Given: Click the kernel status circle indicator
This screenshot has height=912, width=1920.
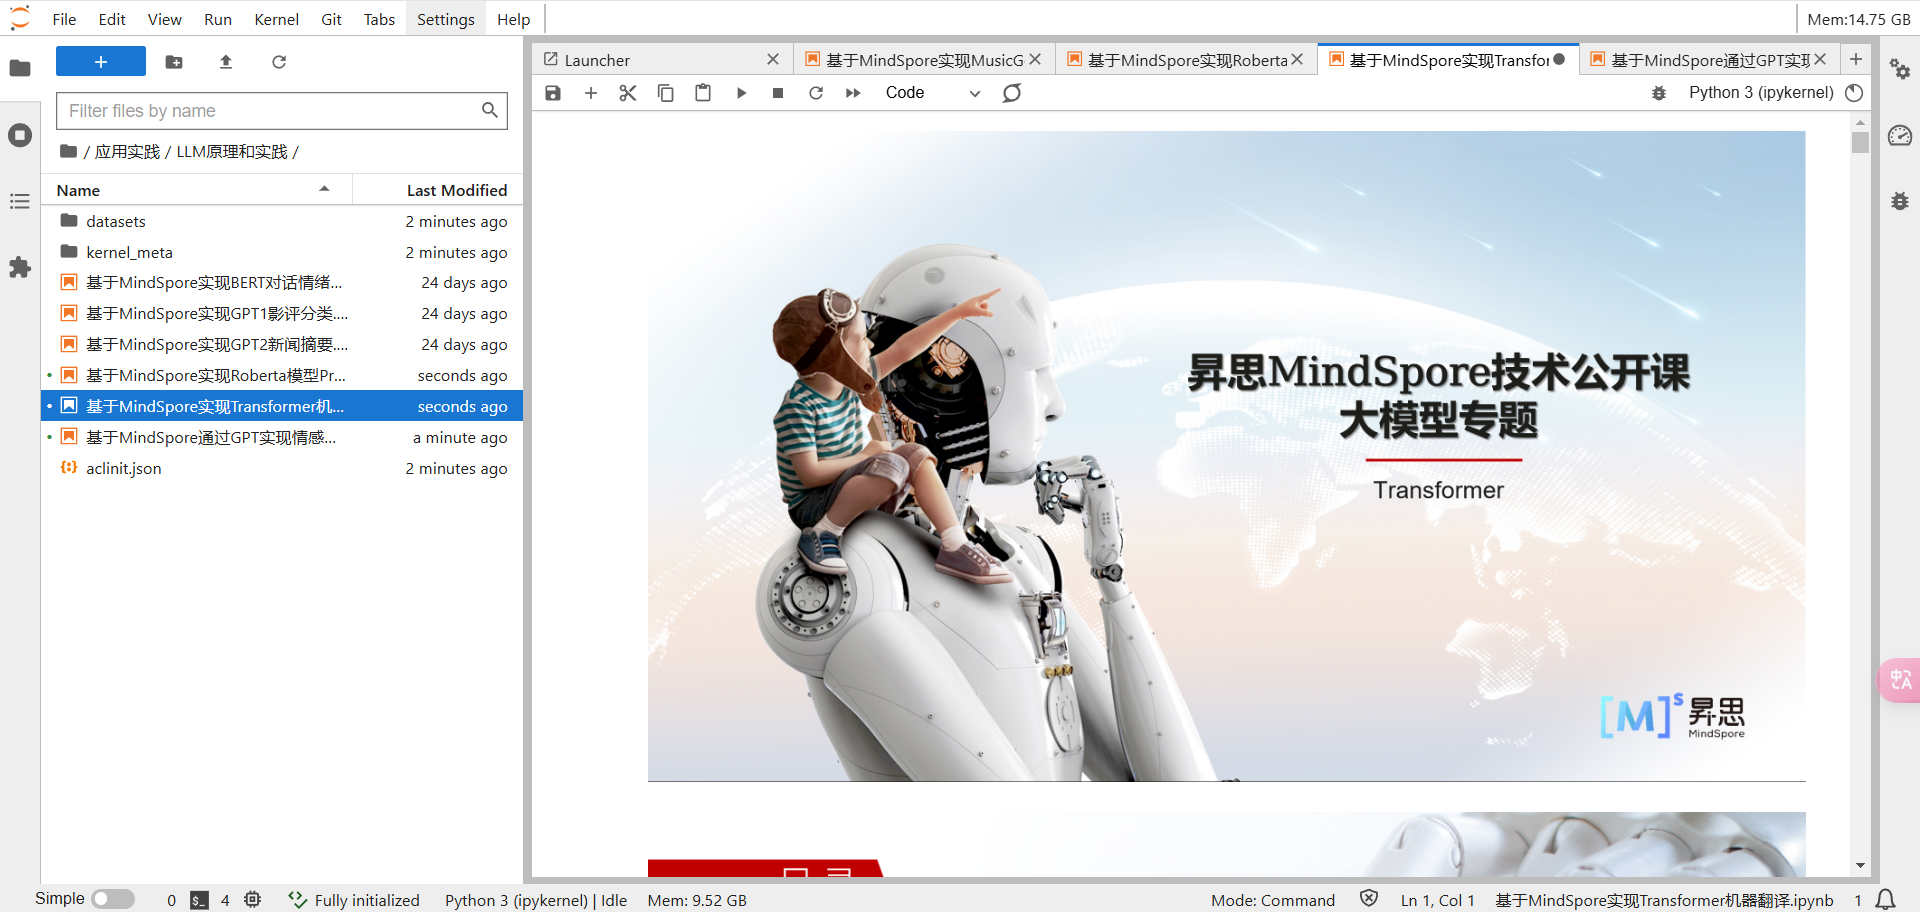Looking at the screenshot, I should 1854,93.
